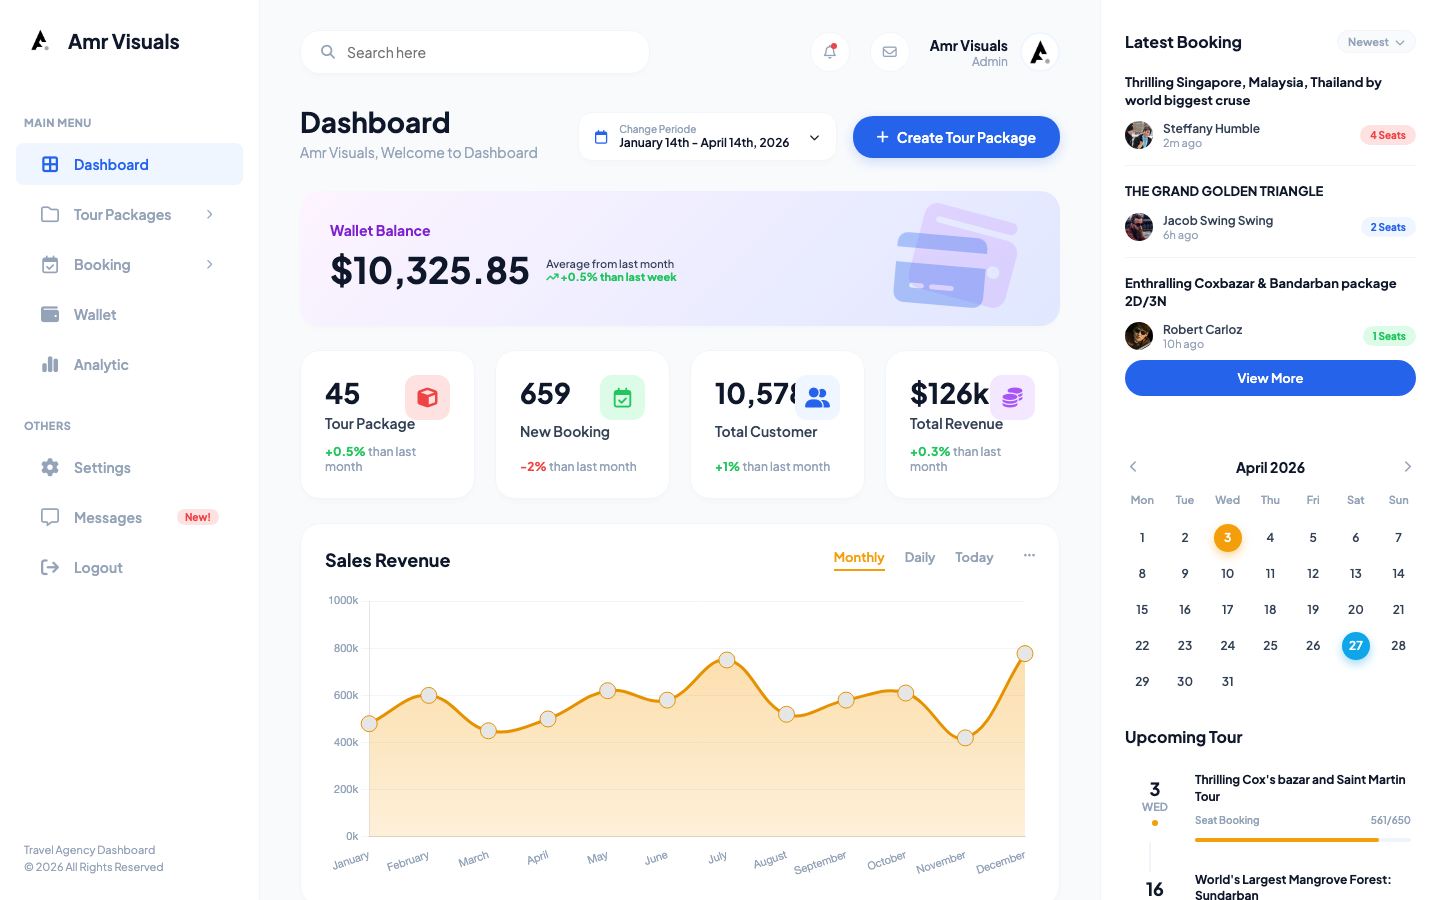Click the 1 Seats badge
Image resolution: width=1440 pixels, height=900 pixels.
click(x=1389, y=336)
